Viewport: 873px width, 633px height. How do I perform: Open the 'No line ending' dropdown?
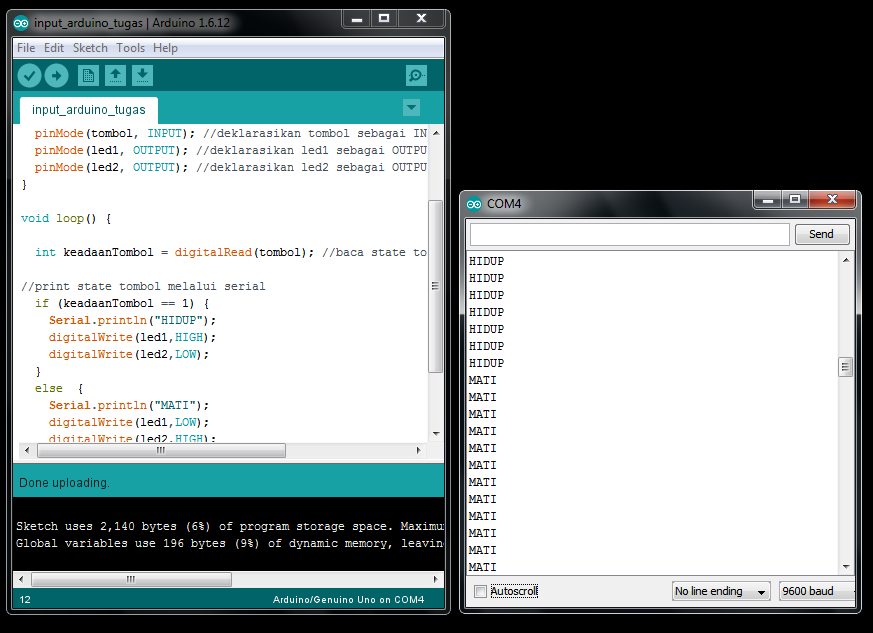tap(720, 590)
